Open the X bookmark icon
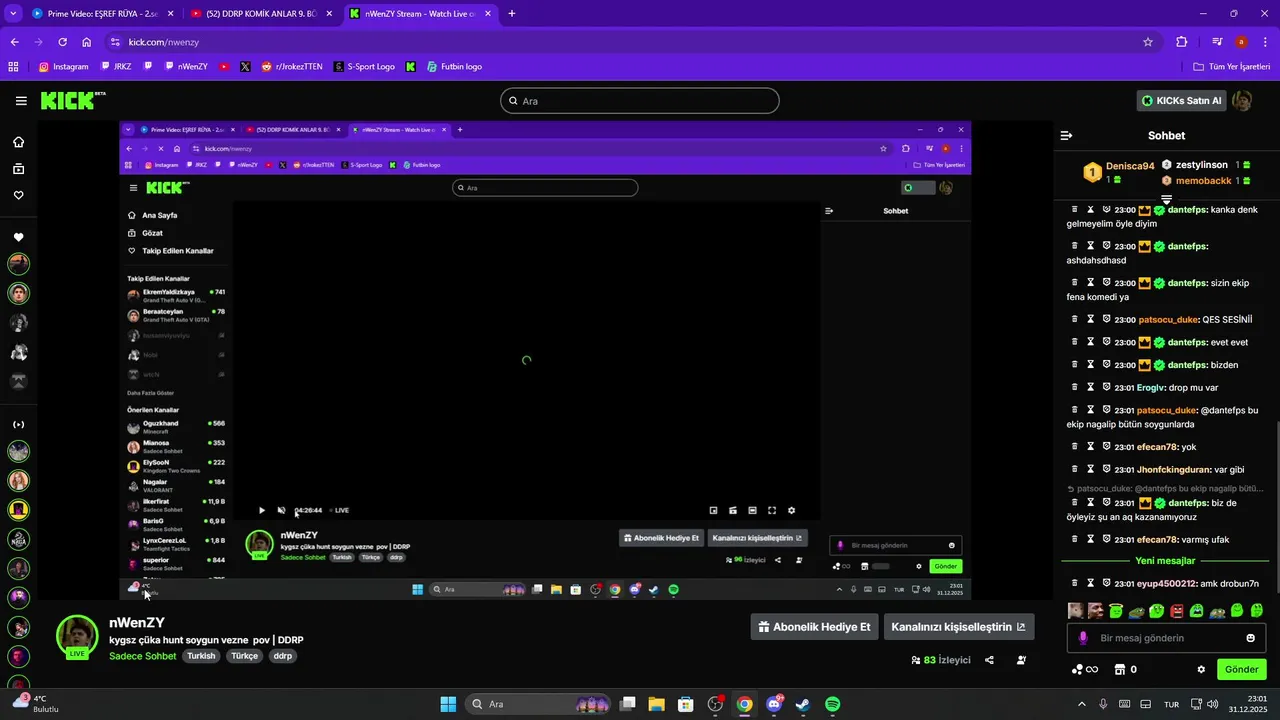 pyautogui.click(x=245, y=67)
